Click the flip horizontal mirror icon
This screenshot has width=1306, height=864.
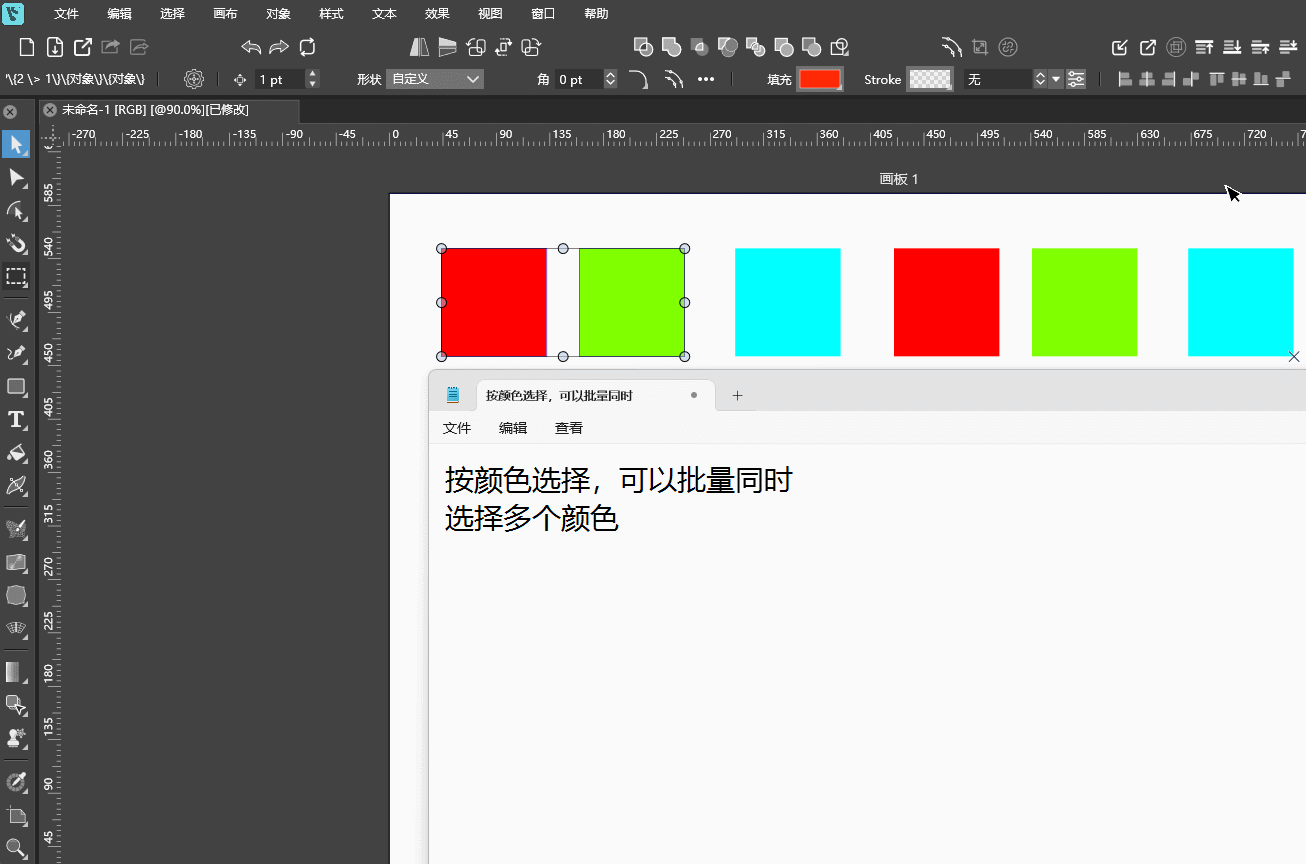tap(420, 47)
